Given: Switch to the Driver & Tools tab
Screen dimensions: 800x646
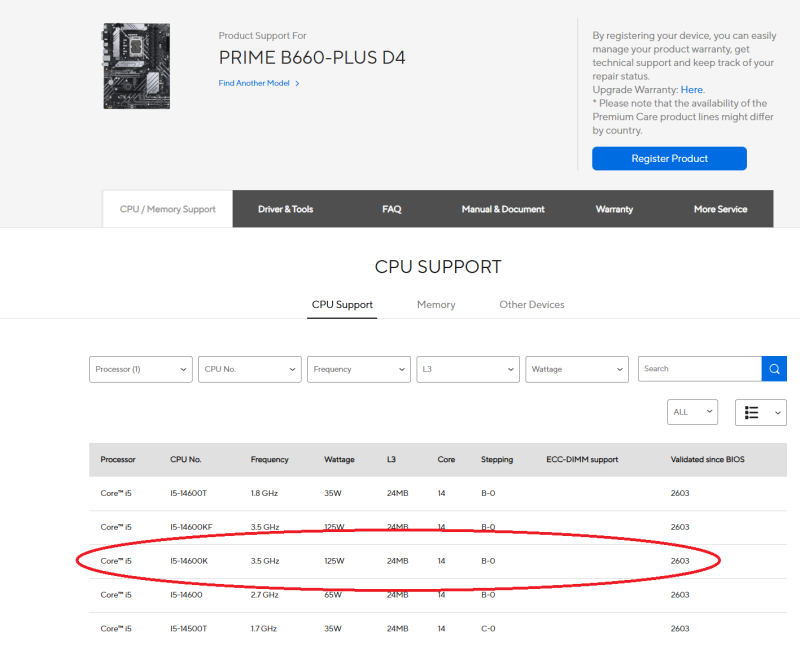Looking at the screenshot, I should coord(286,209).
